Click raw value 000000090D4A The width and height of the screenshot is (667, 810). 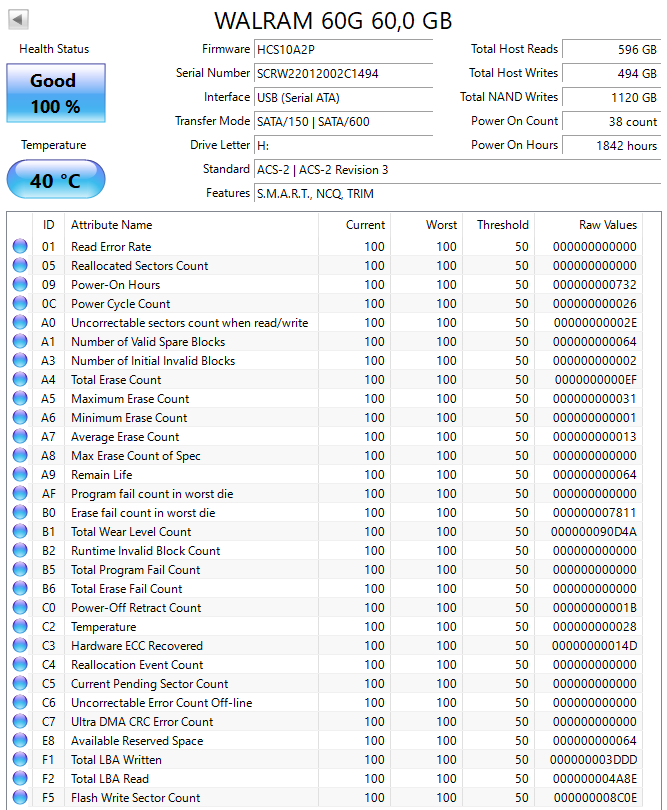(594, 532)
